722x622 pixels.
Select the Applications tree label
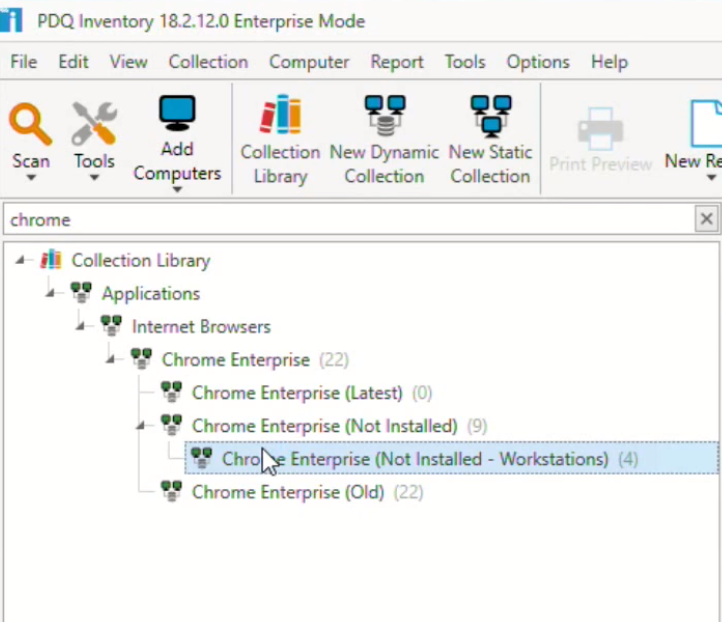point(151,294)
